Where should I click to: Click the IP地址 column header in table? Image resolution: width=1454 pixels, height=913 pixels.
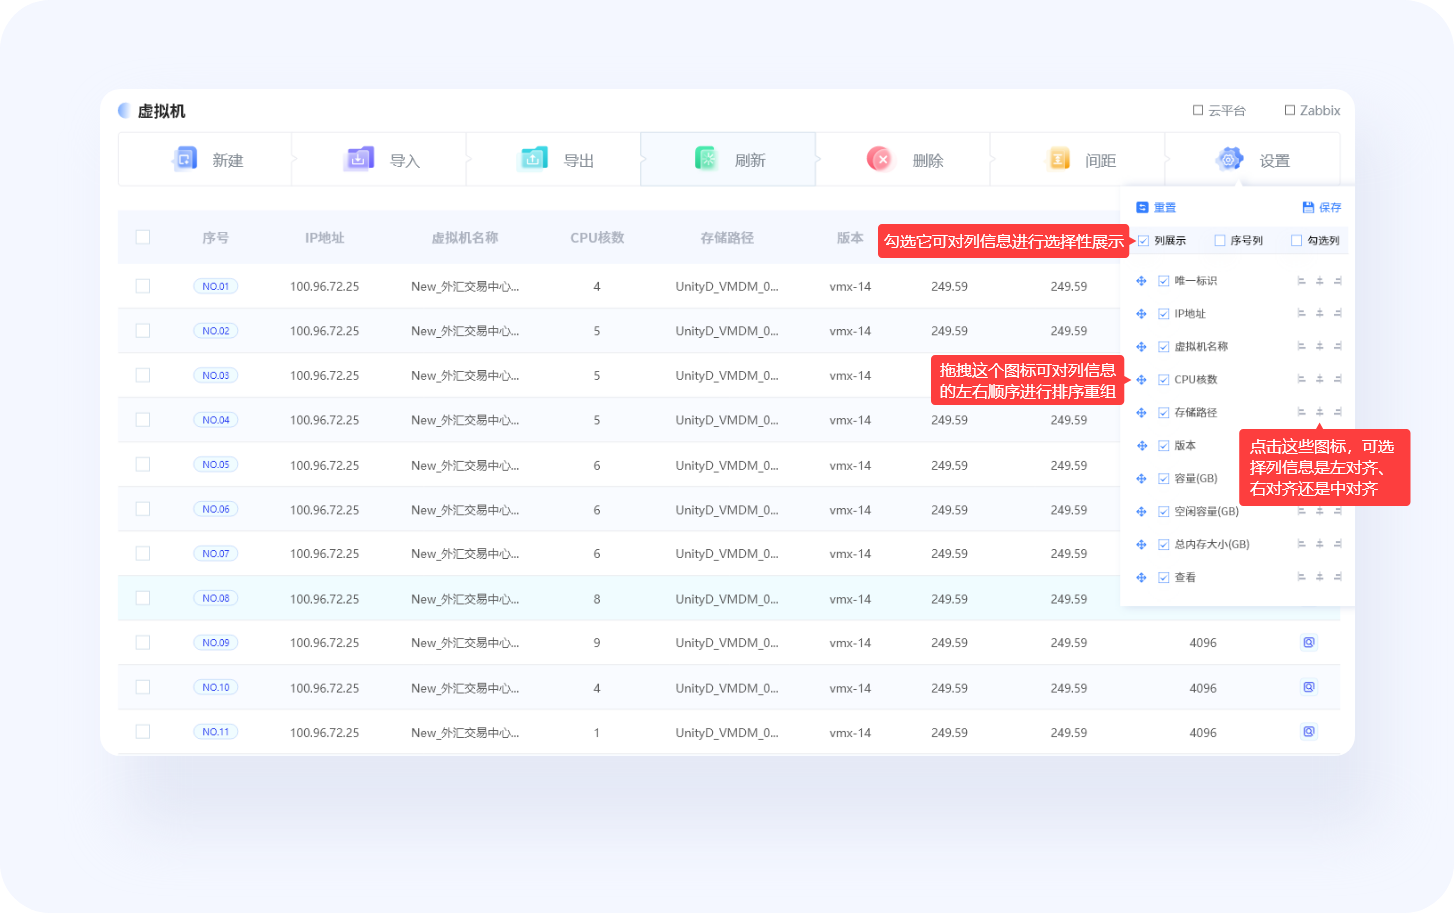pos(324,238)
